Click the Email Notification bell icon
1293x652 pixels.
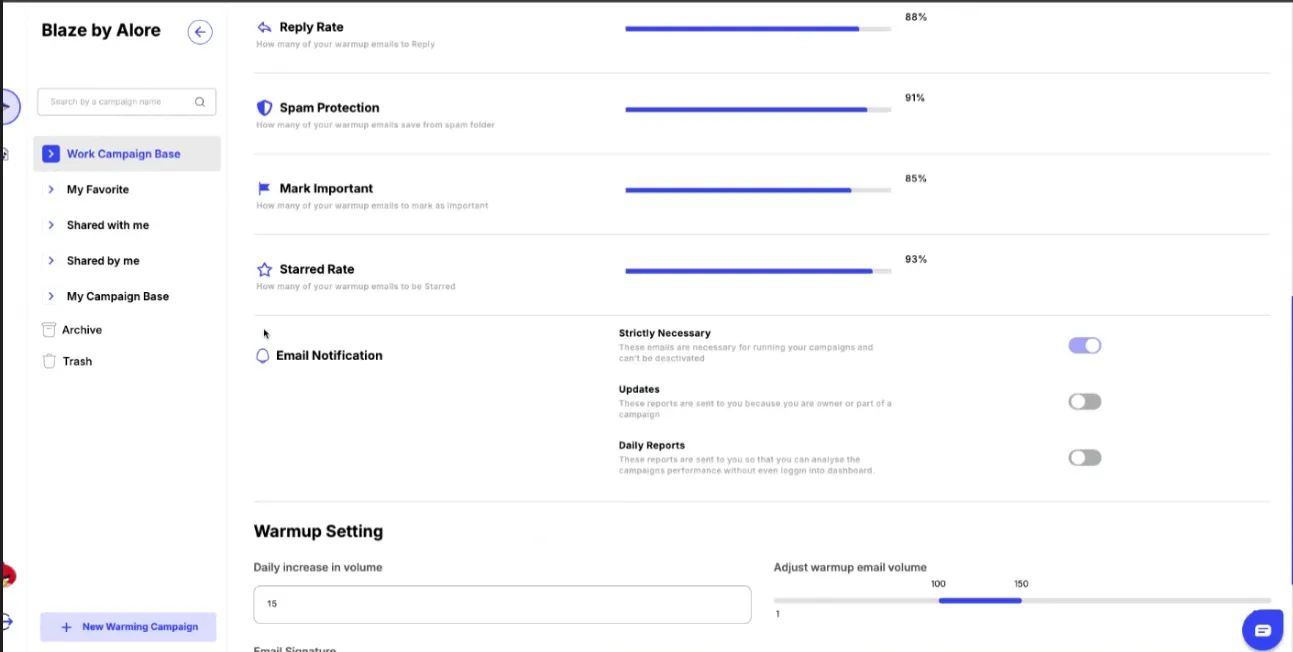click(262, 355)
